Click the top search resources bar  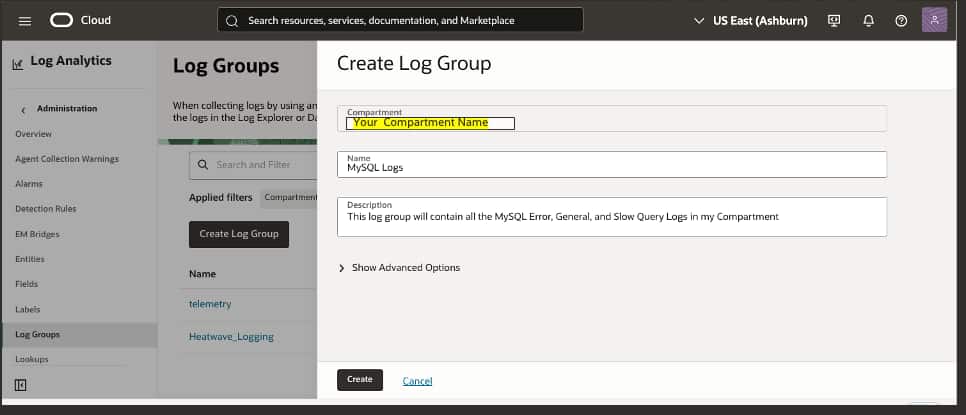click(x=400, y=20)
